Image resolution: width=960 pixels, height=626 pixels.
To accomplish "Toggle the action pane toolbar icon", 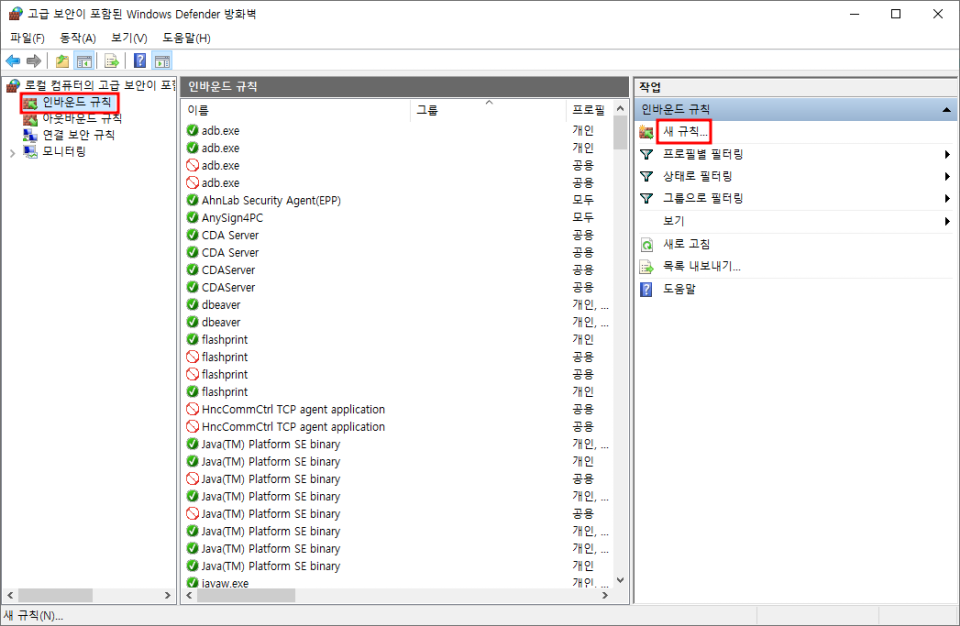I will 162,61.
